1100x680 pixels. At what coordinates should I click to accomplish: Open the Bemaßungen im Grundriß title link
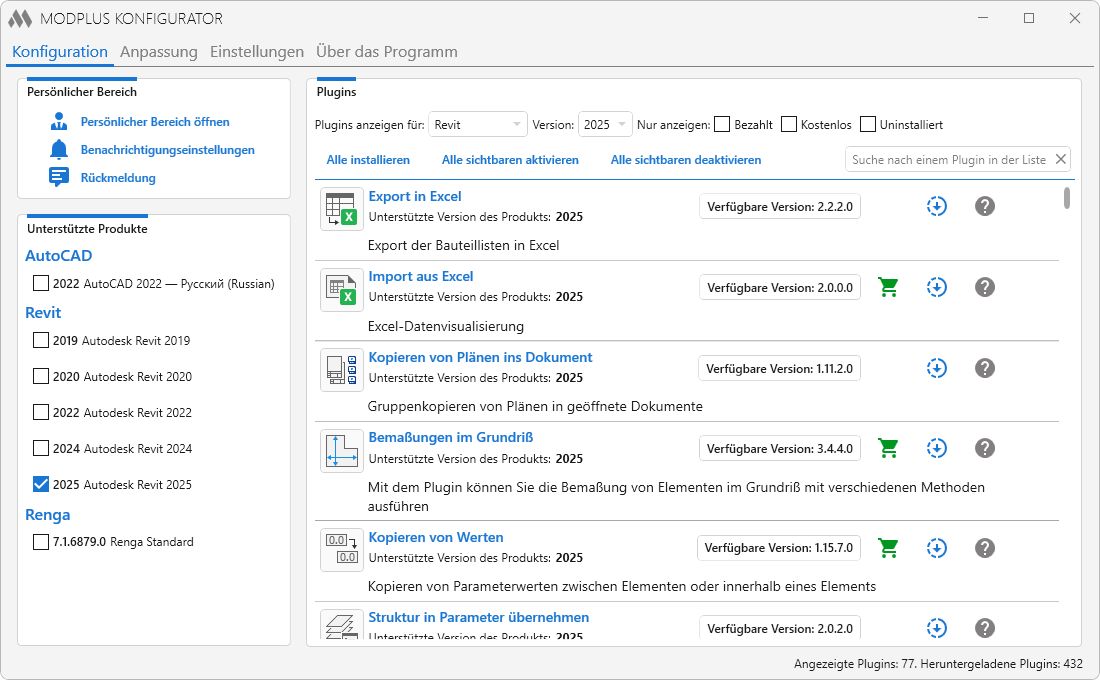click(450, 437)
